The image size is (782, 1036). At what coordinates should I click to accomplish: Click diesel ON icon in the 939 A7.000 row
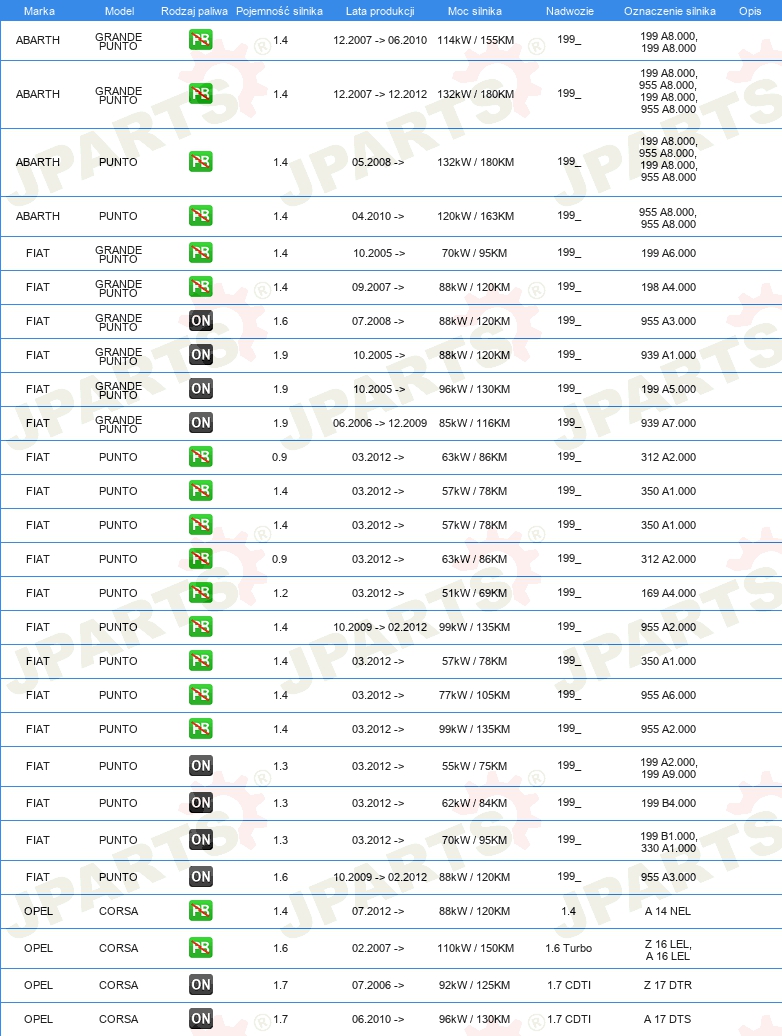[x=201, y=423]
